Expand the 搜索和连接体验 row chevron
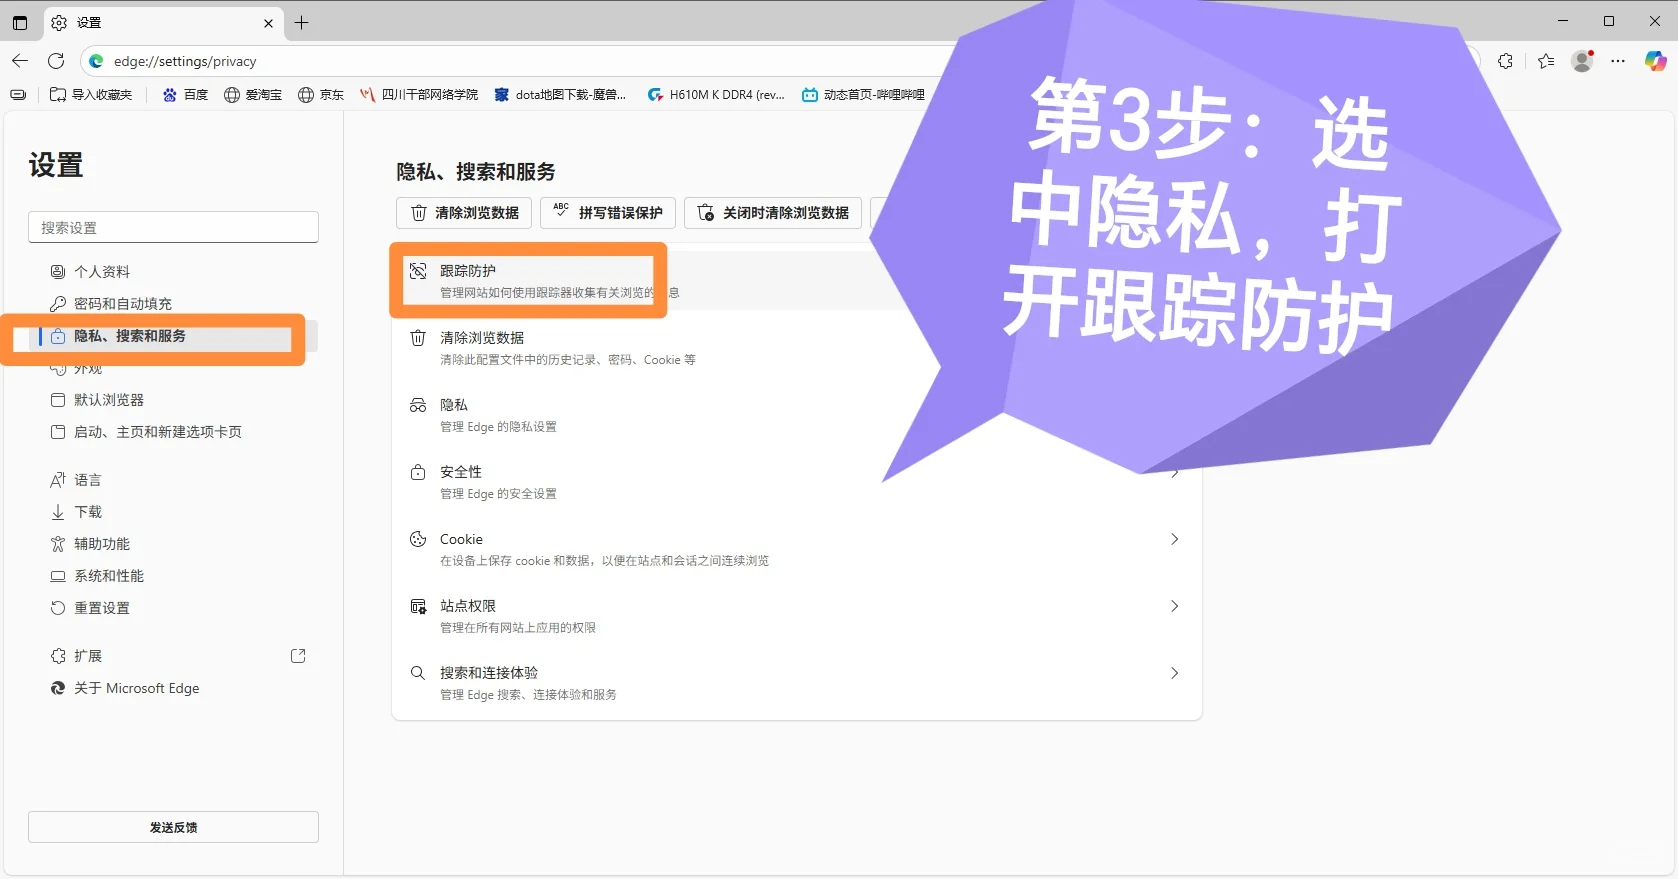Viewport: 1678px width, 879px height. click(1174, 673)
